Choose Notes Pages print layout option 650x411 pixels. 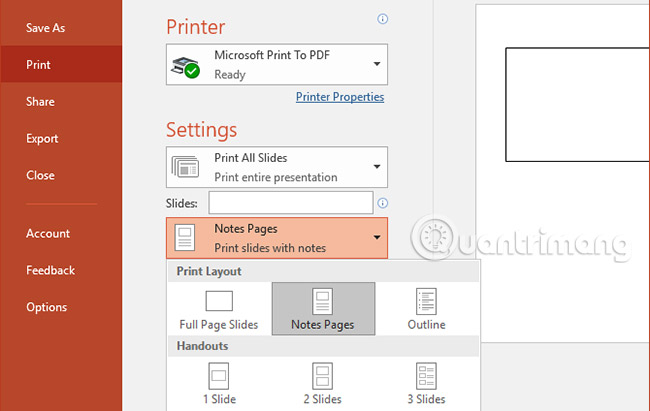tap(323, 309)
